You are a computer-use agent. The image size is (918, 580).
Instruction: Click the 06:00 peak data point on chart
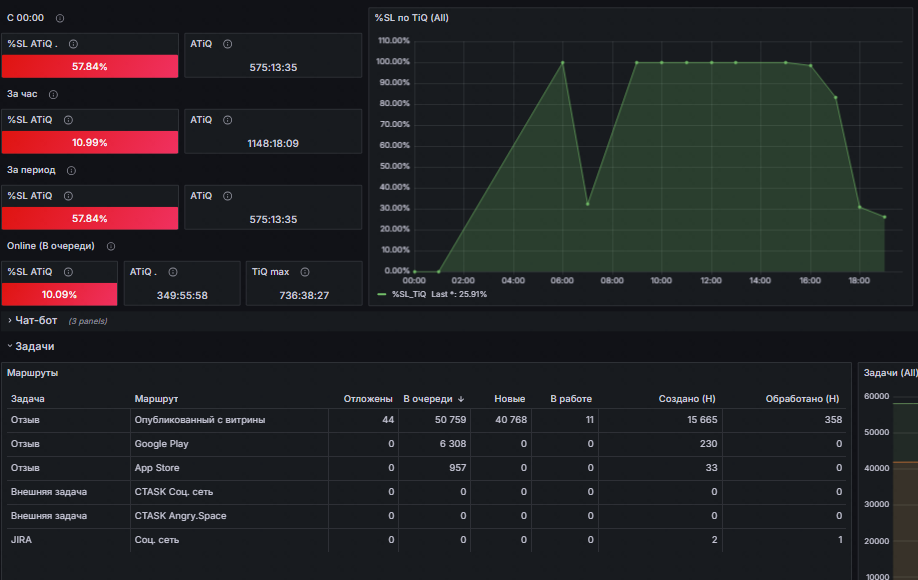click(x=563, y=63)
